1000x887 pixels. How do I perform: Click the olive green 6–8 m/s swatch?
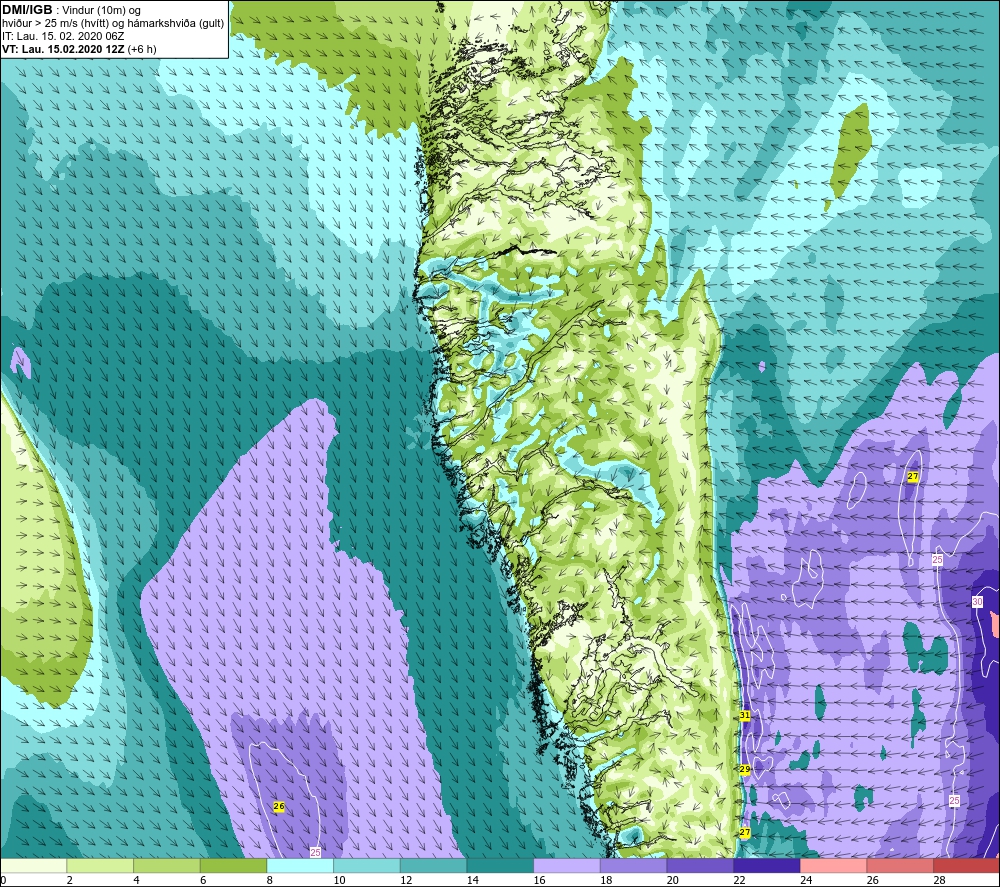(233, 866)
